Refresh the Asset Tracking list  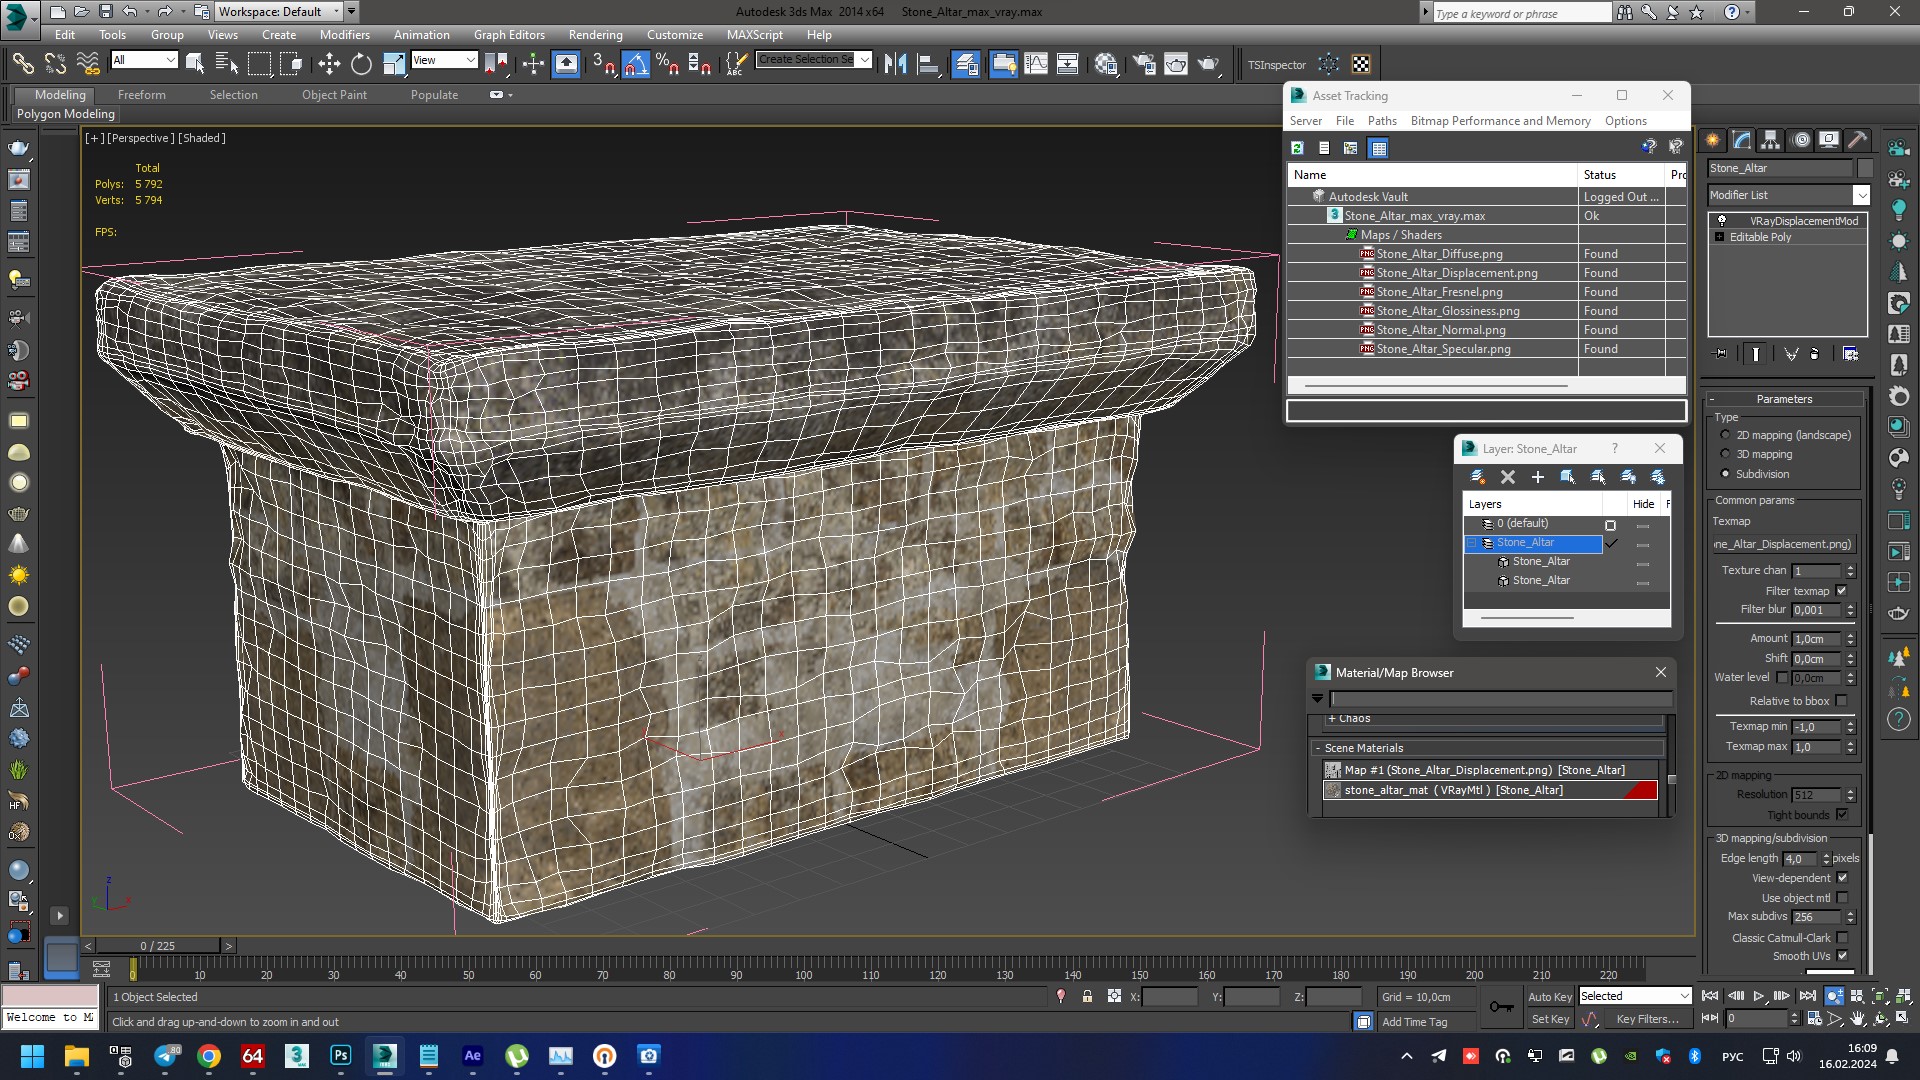point(1297,148)
